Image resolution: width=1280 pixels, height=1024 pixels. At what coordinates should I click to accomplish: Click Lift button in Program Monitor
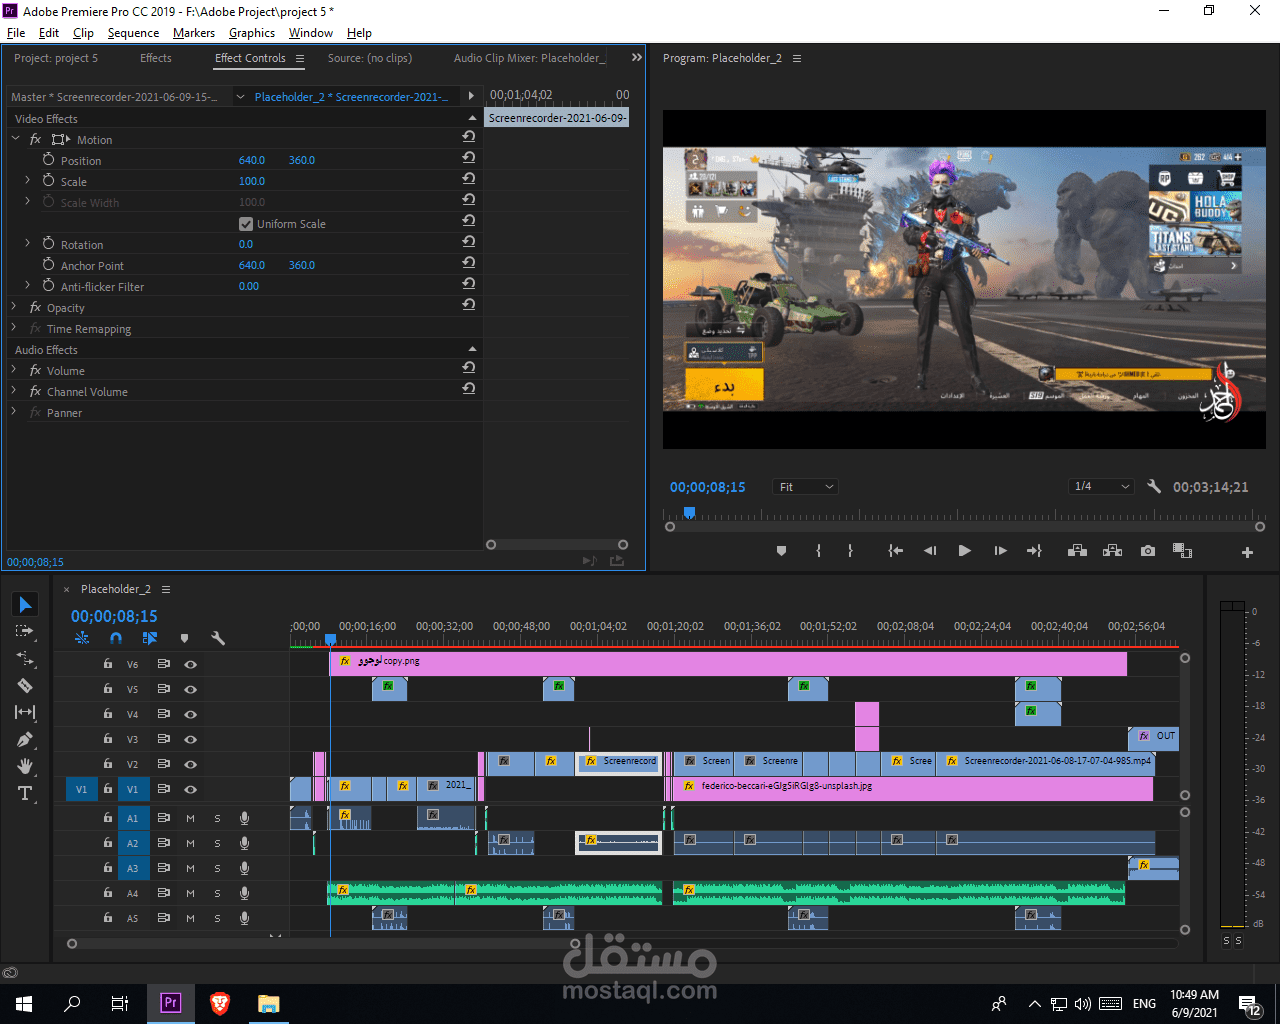[x=1077, y=551]
